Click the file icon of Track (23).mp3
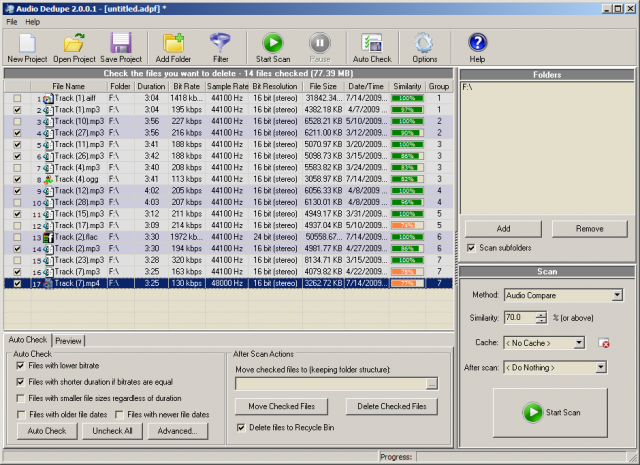Viewport: 640px width, 465px height. [48, 260]
